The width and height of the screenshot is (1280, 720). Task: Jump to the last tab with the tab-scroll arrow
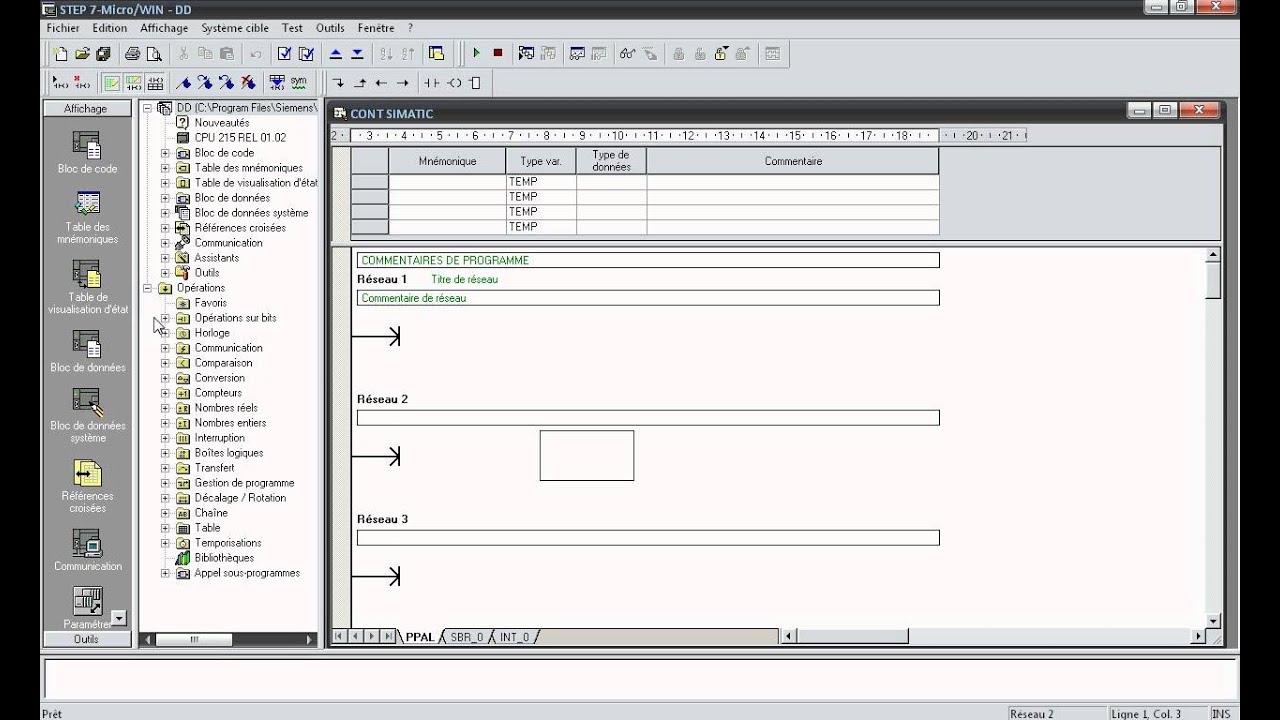point(388,636)
